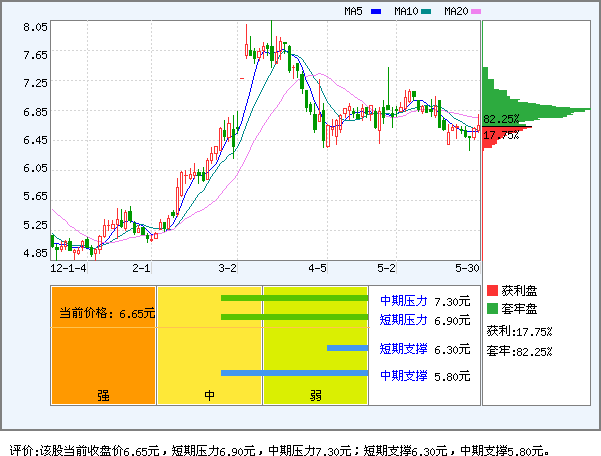This screenshot has width=601, height=456.
Task: Click the orange 强 strength panel label
Action: click(x=103, y=395)
